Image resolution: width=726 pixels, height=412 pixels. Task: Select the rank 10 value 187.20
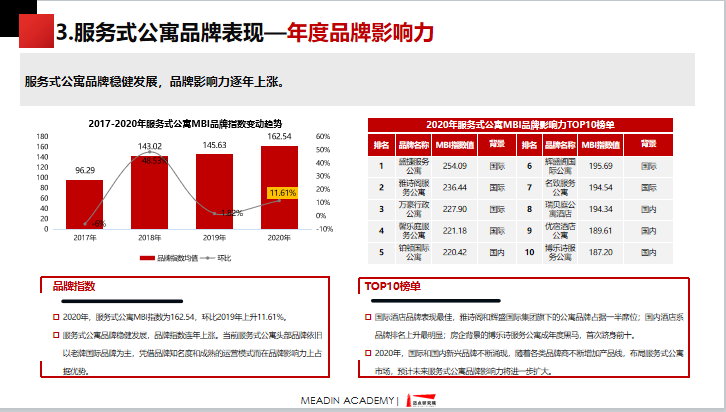pyautogui.click(x=600, y=254)
